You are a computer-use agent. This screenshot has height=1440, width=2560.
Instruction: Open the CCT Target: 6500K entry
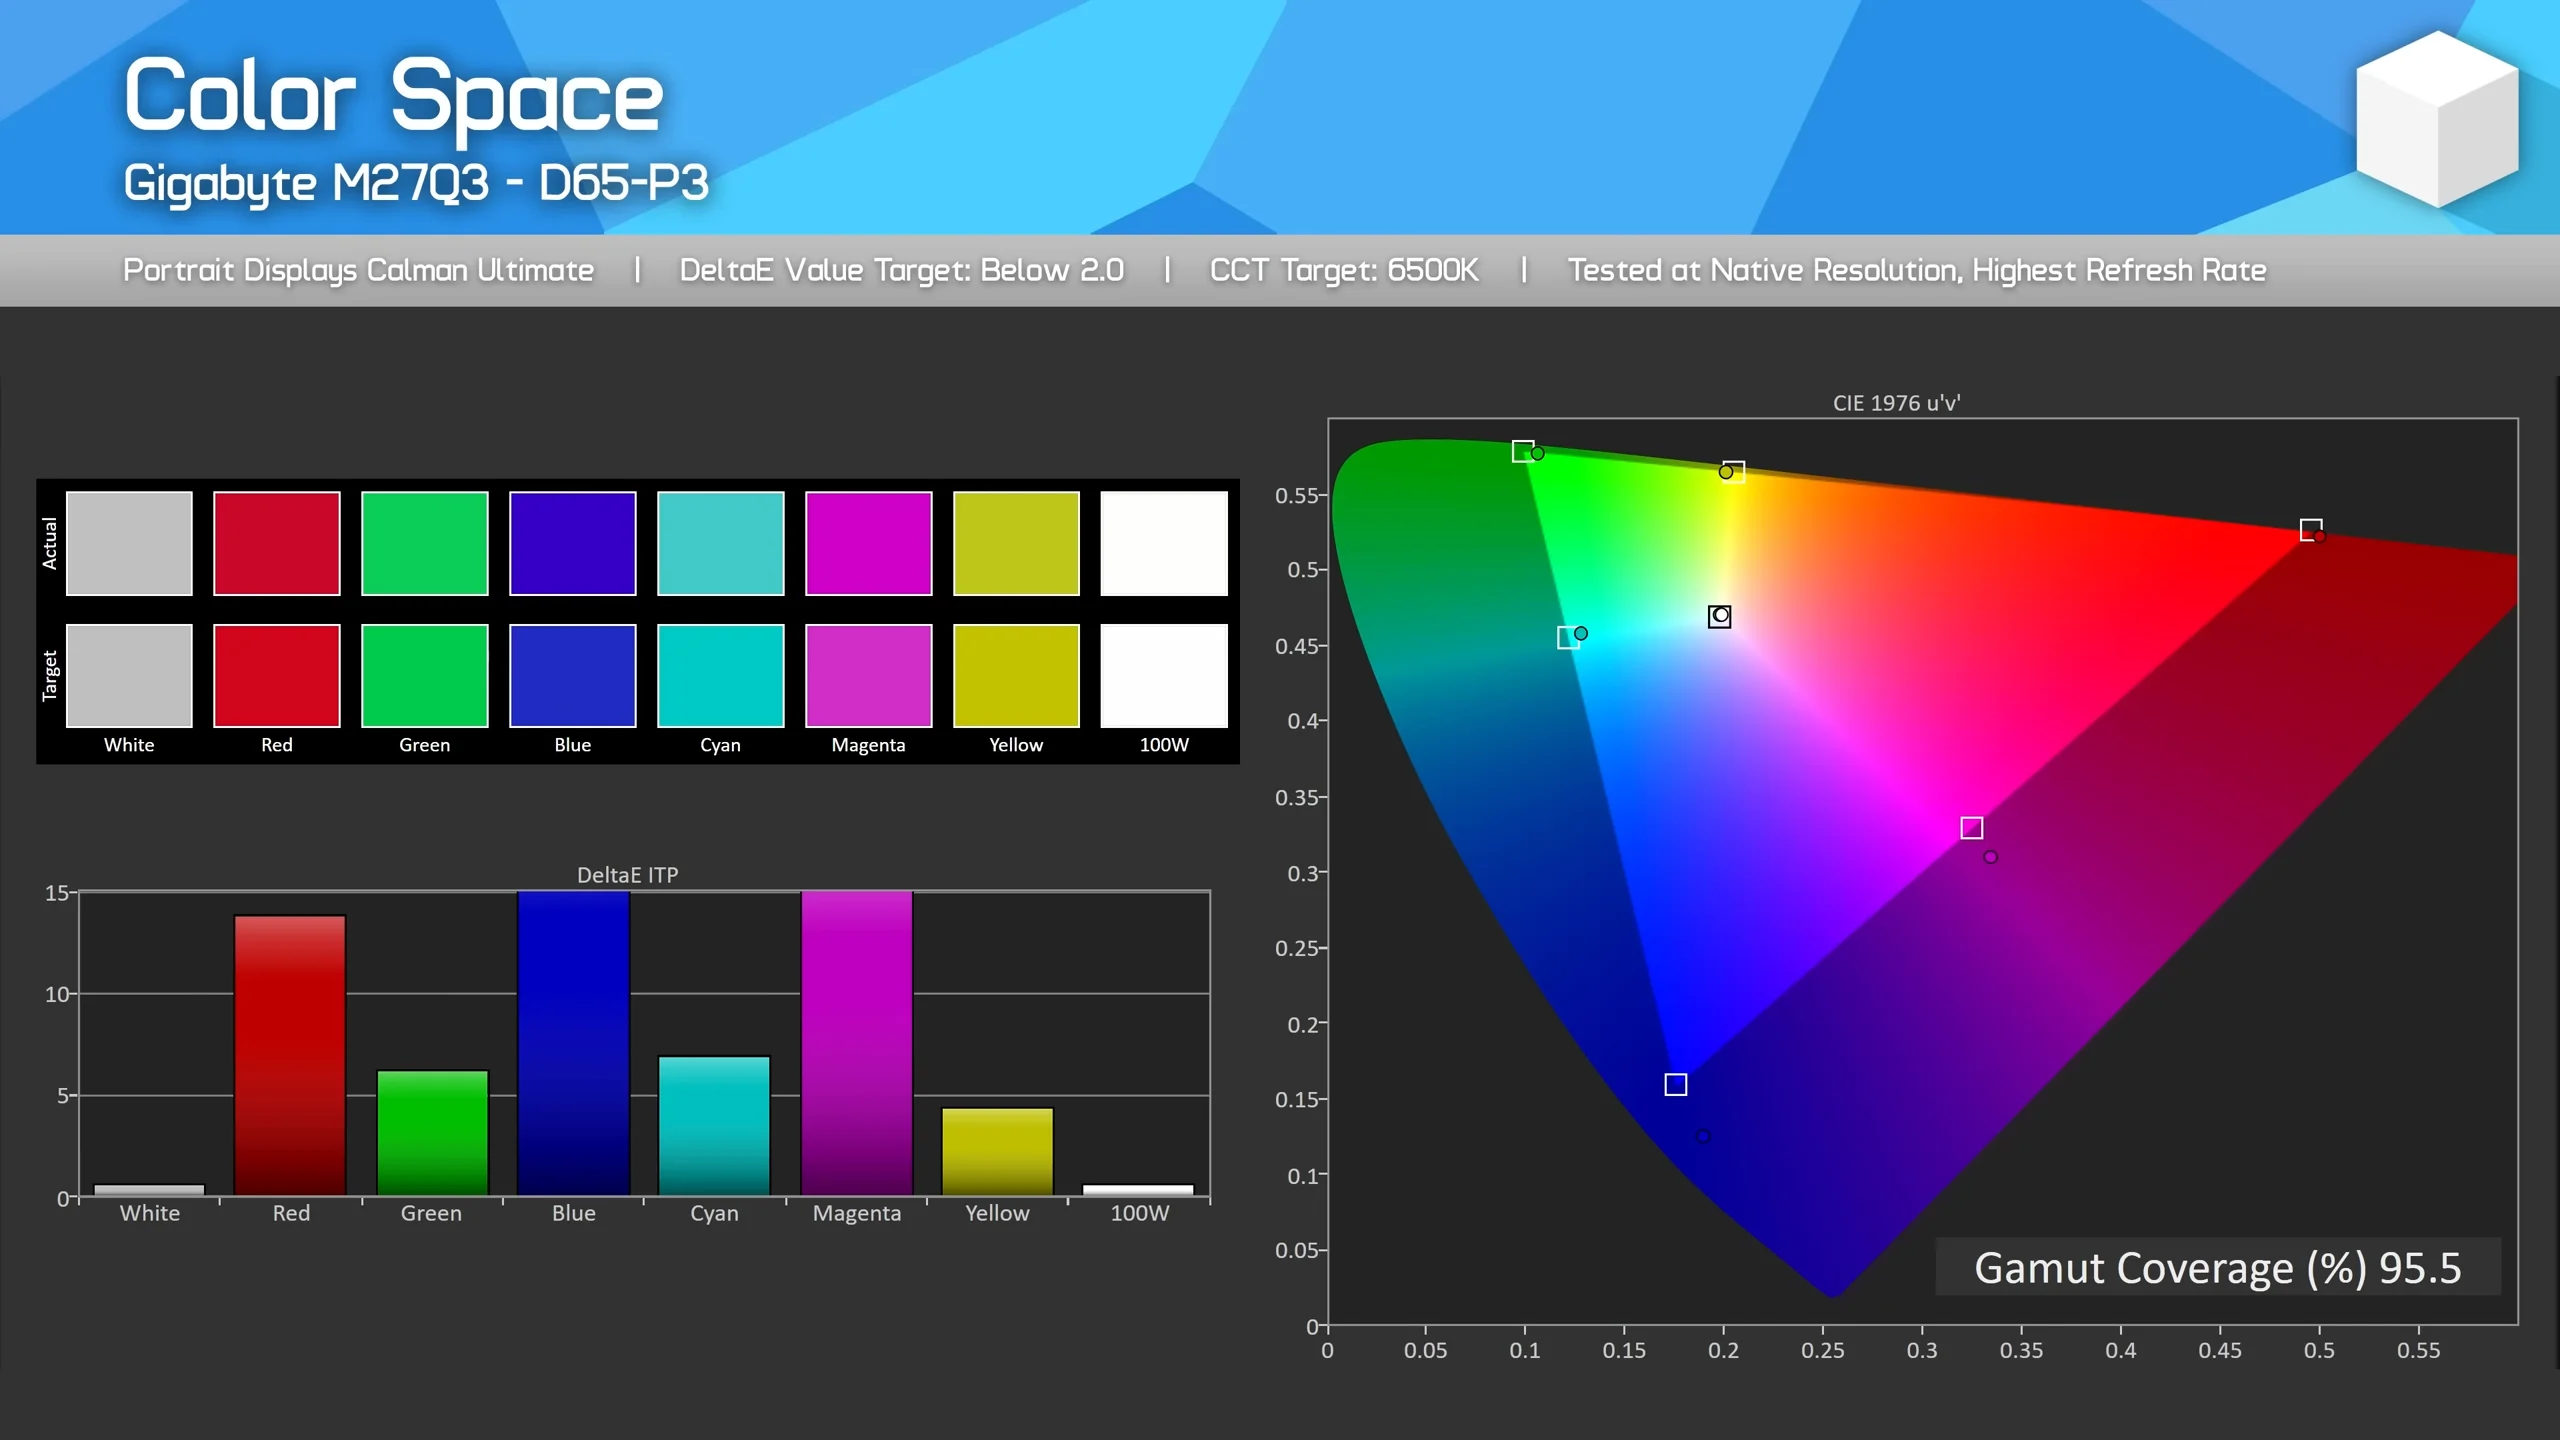pos(1345,270)
